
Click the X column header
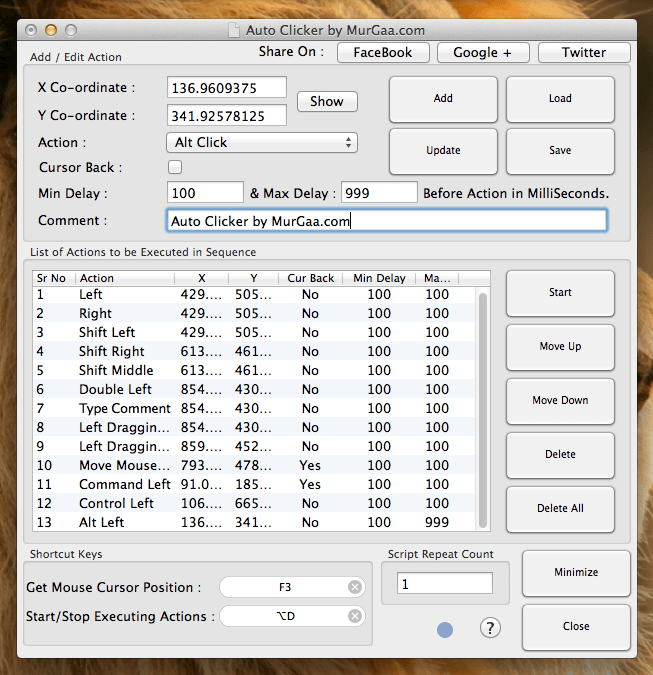(201, 278)
